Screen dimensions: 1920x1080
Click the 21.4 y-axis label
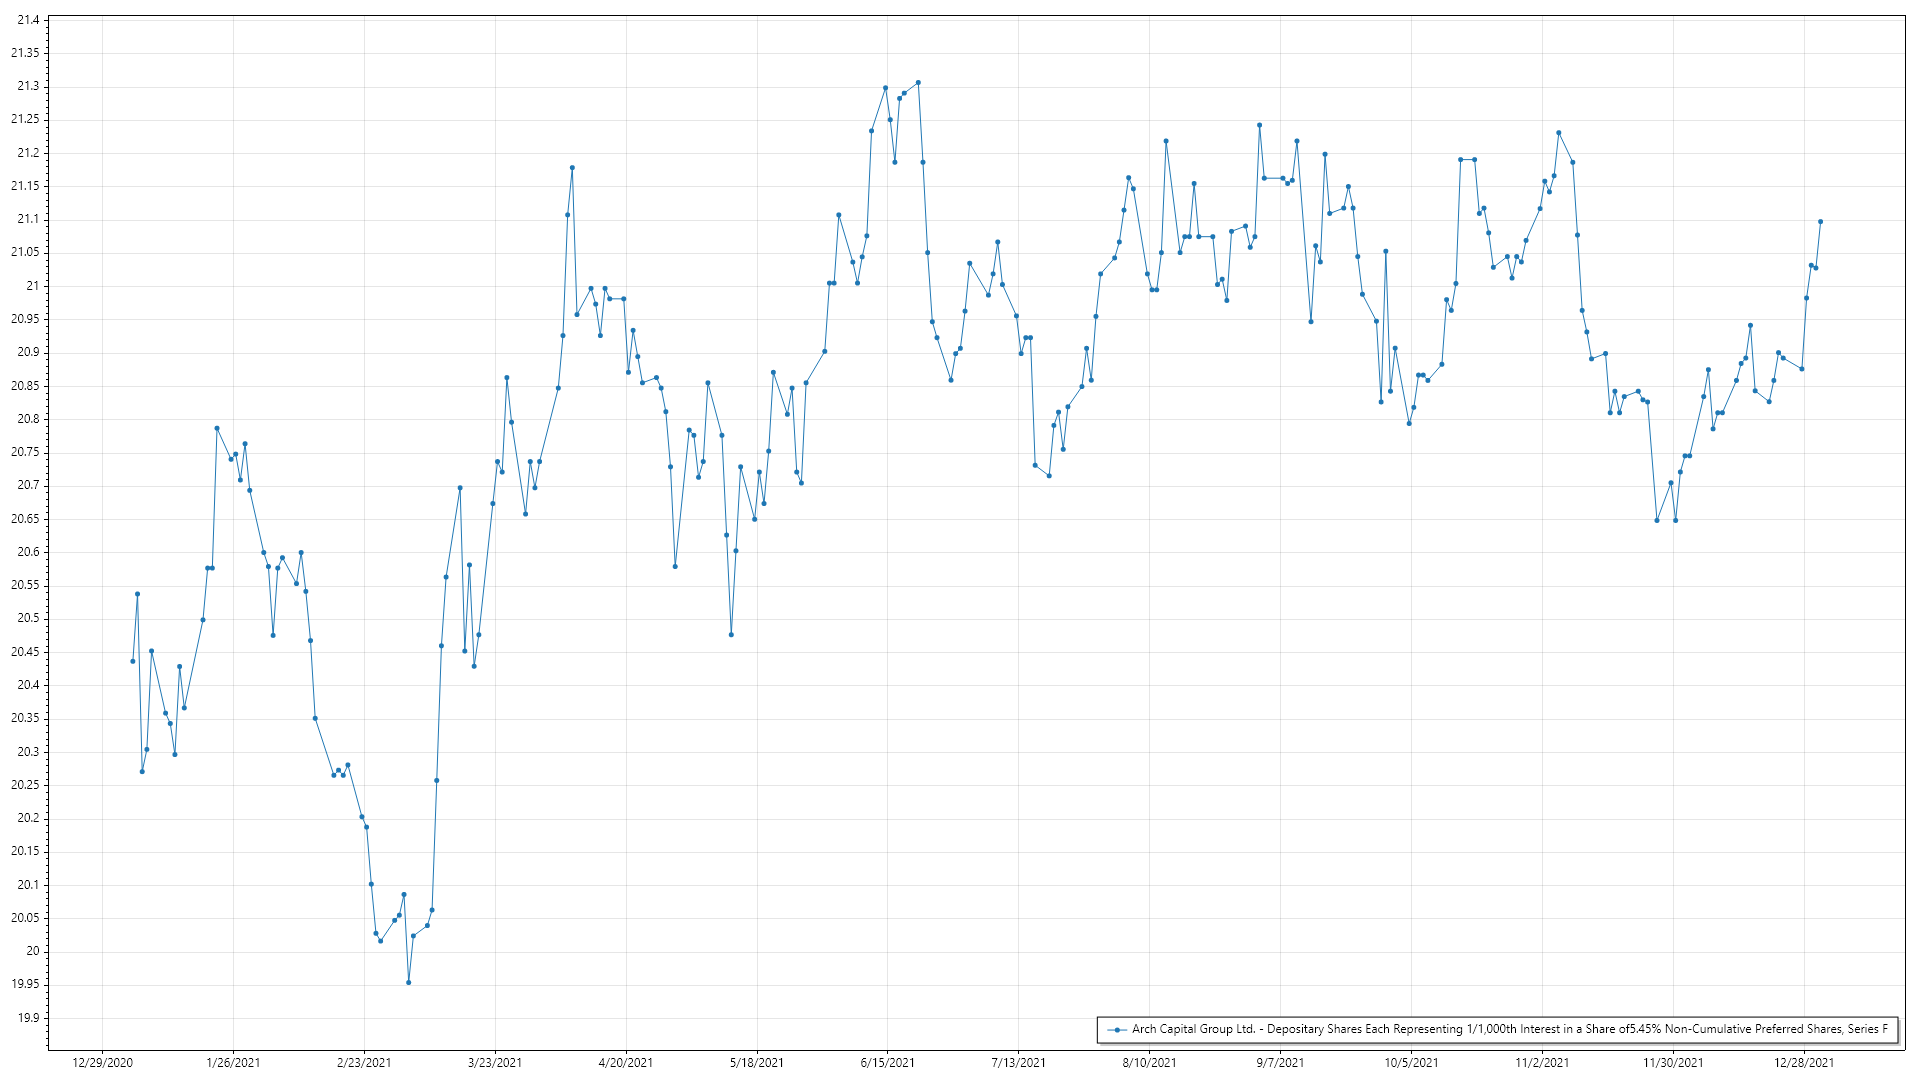pos(28,20)
